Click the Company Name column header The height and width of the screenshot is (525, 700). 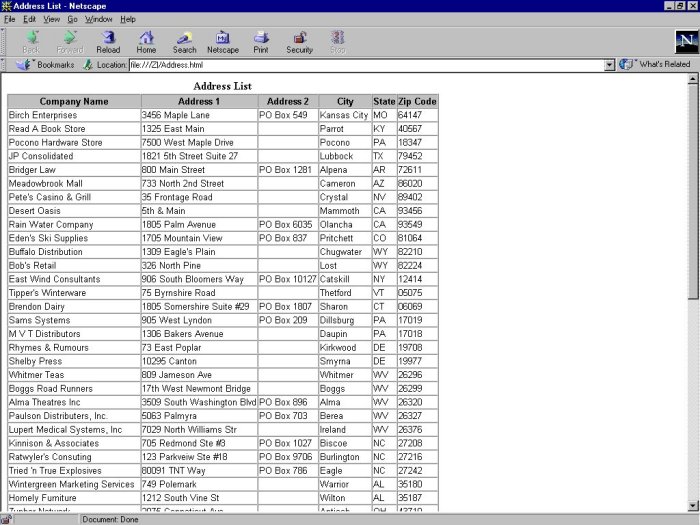tap(74, 101)
